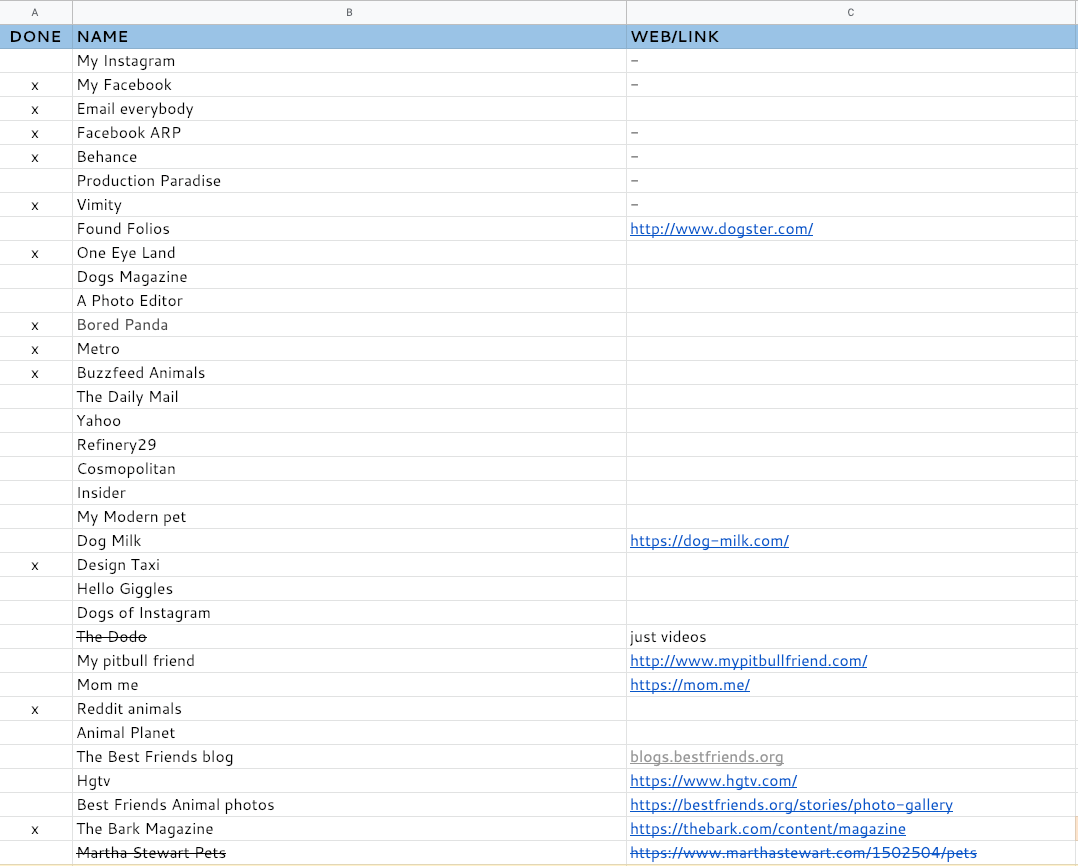Viewport: 1078px width, 866px height.
Task: Open the dog-milk.com link
Action: [709, 541]
